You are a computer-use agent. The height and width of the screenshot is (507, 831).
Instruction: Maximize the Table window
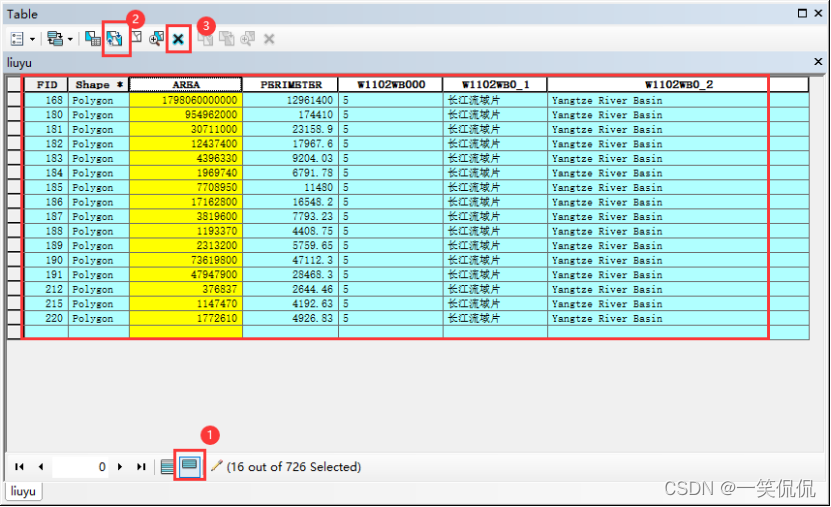pyautogui.click(x=802, y=13)
